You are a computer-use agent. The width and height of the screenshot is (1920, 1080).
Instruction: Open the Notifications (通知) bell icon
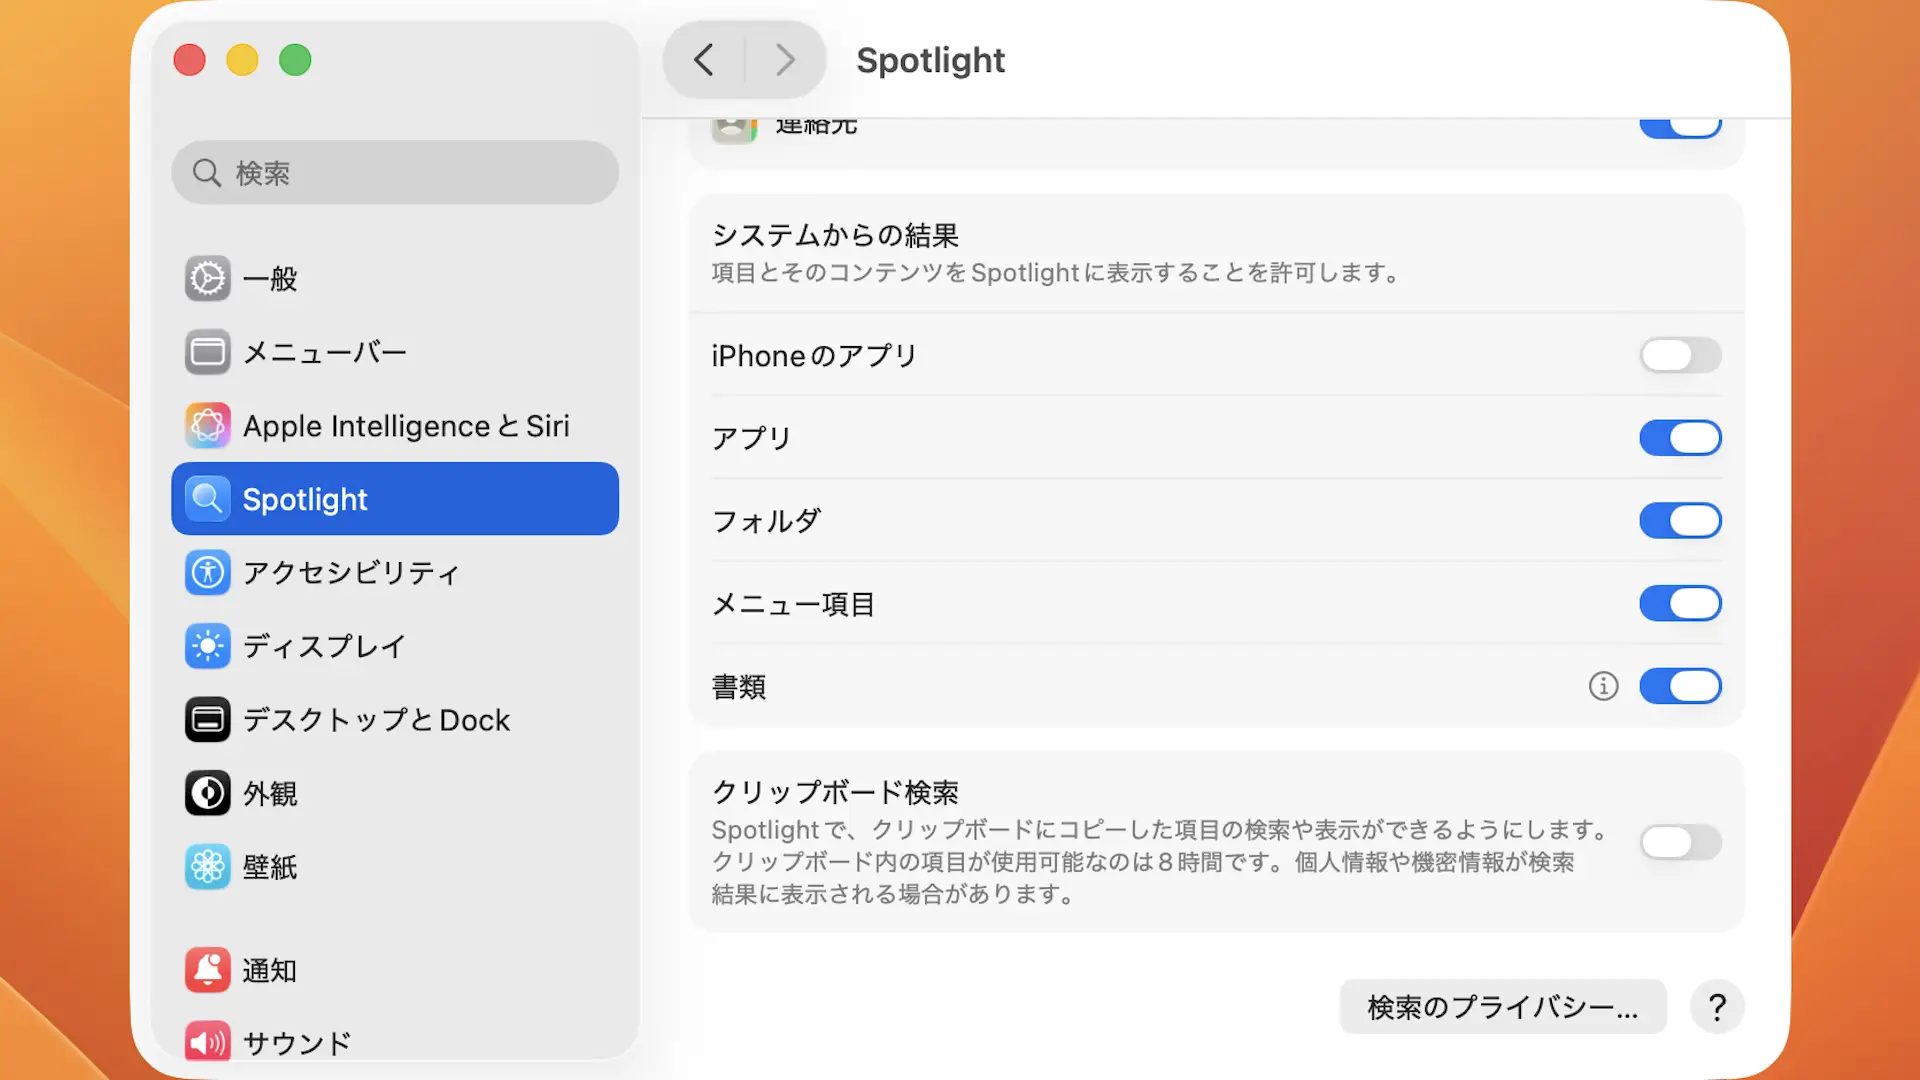click(208, 970)
